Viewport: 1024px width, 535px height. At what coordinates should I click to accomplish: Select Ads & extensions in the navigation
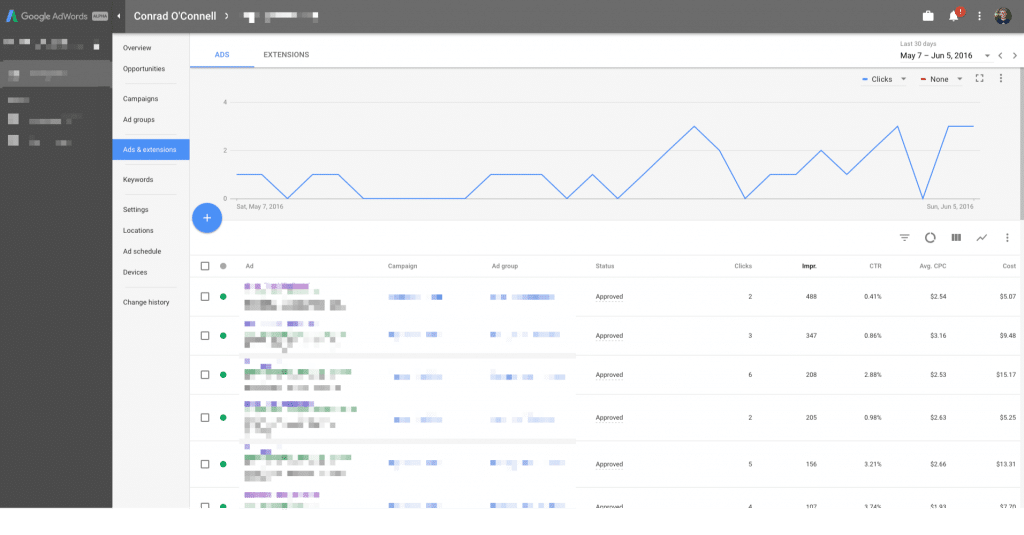coord(151,150)
